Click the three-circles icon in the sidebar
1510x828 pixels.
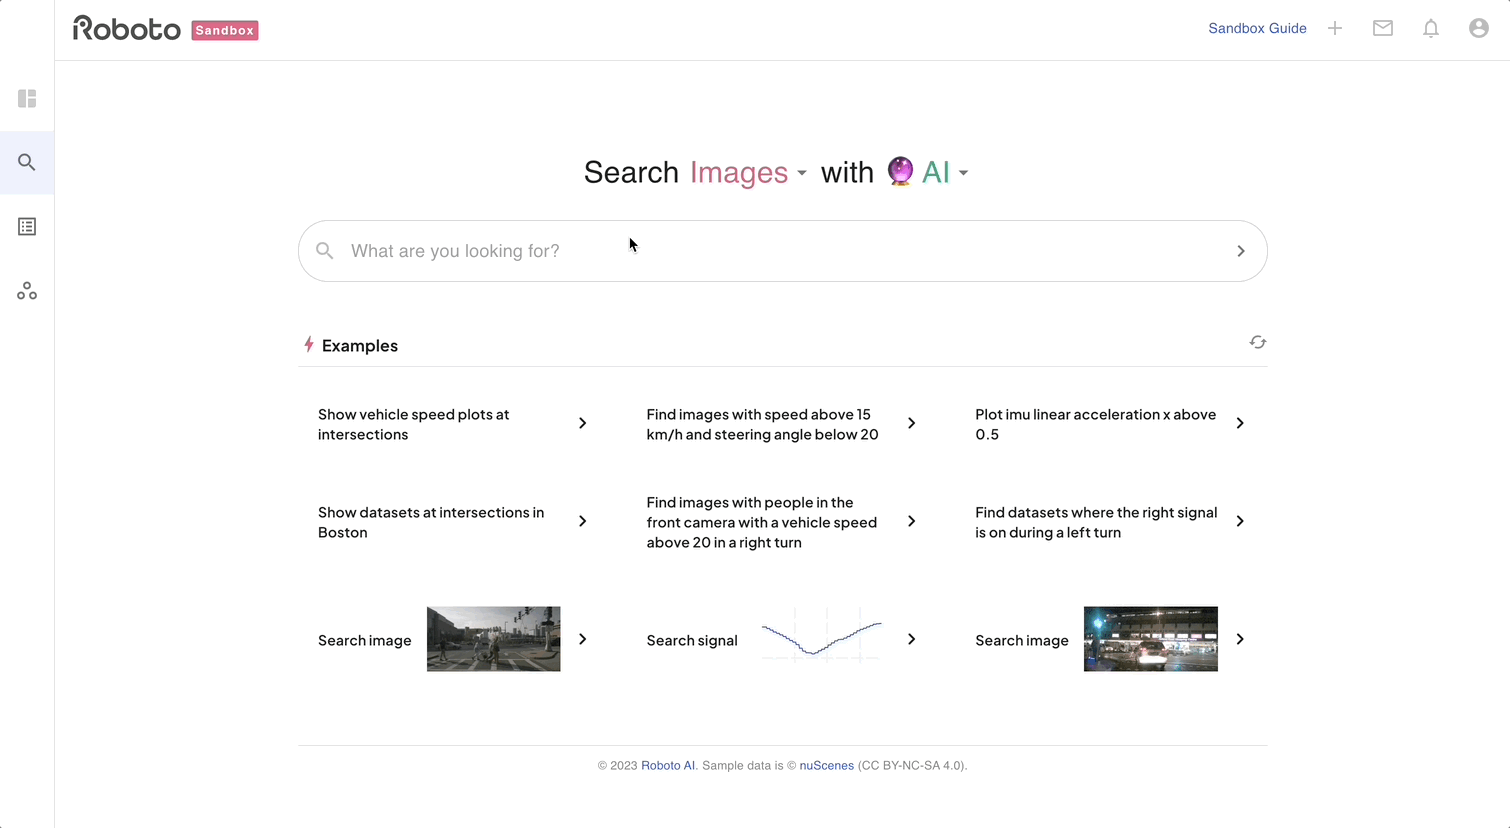27,291
